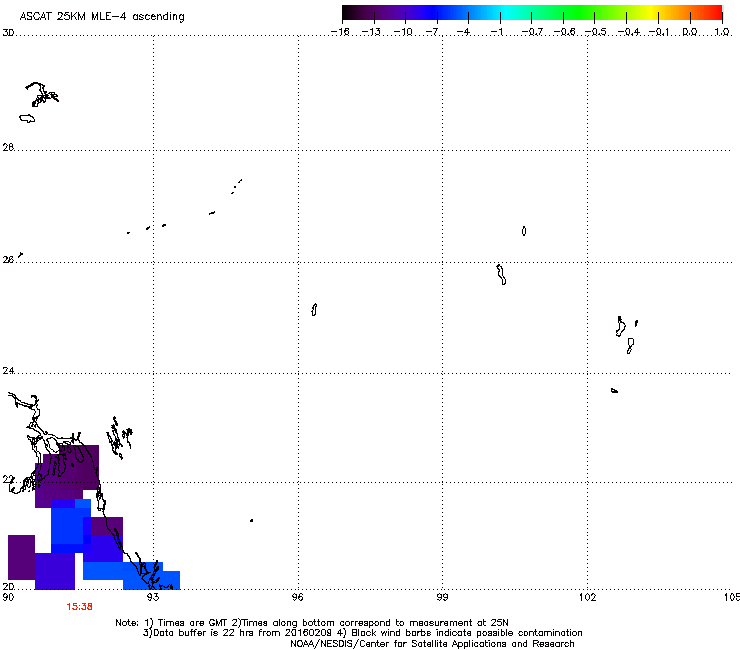Screen dimensions: 740x650
Task: Select the '1.0' color scale label
Action: click(x=722, y=32)
